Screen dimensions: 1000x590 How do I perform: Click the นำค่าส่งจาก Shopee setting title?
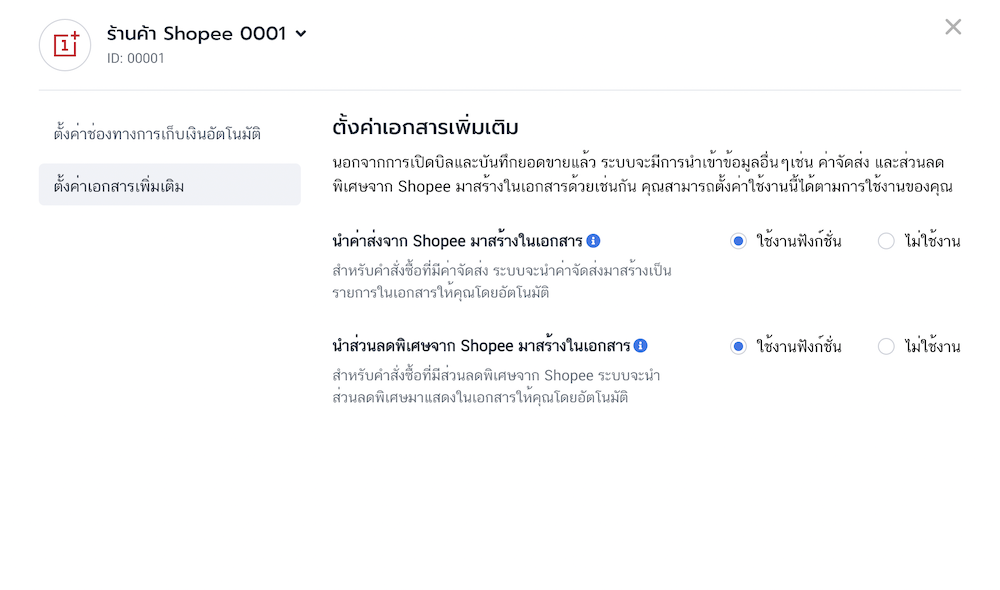[457, 241]
